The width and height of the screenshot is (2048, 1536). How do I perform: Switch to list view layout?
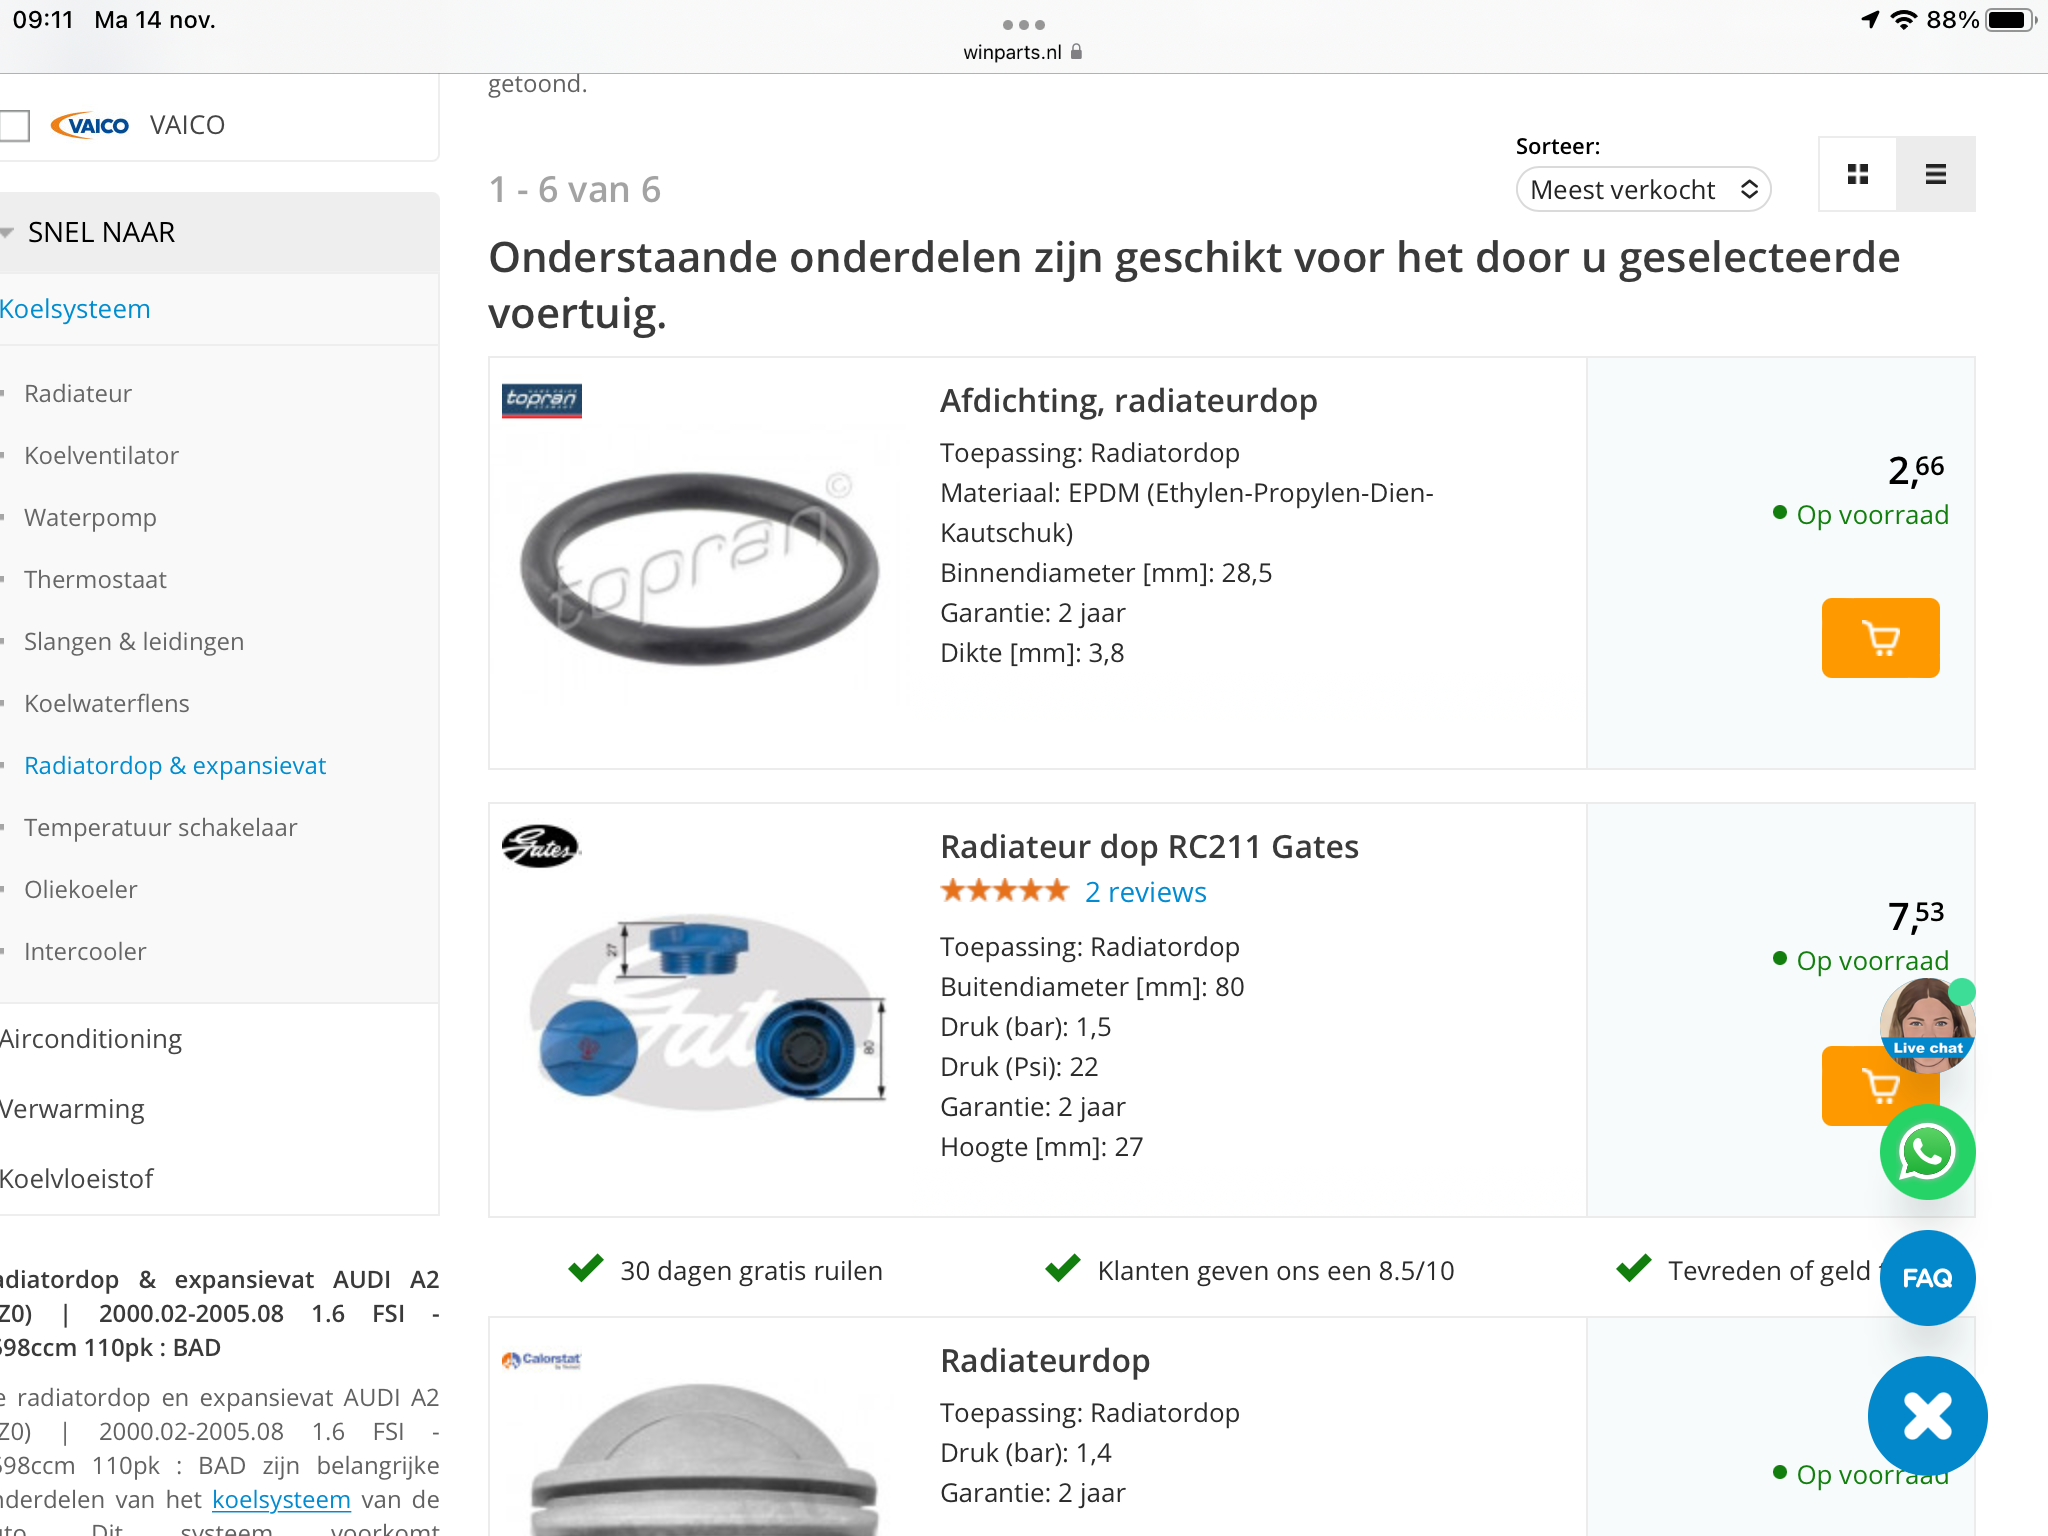pos(1936,174)
